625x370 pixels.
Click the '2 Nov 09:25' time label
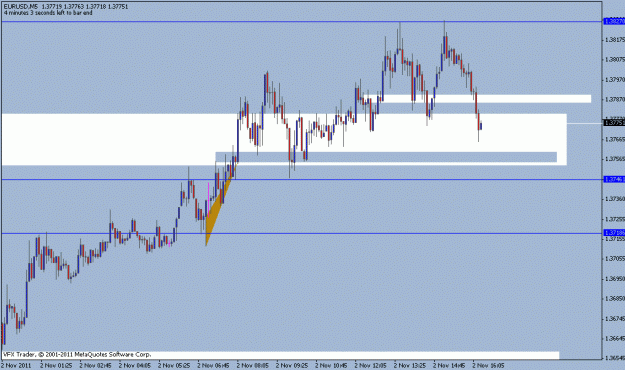[292, 365]
